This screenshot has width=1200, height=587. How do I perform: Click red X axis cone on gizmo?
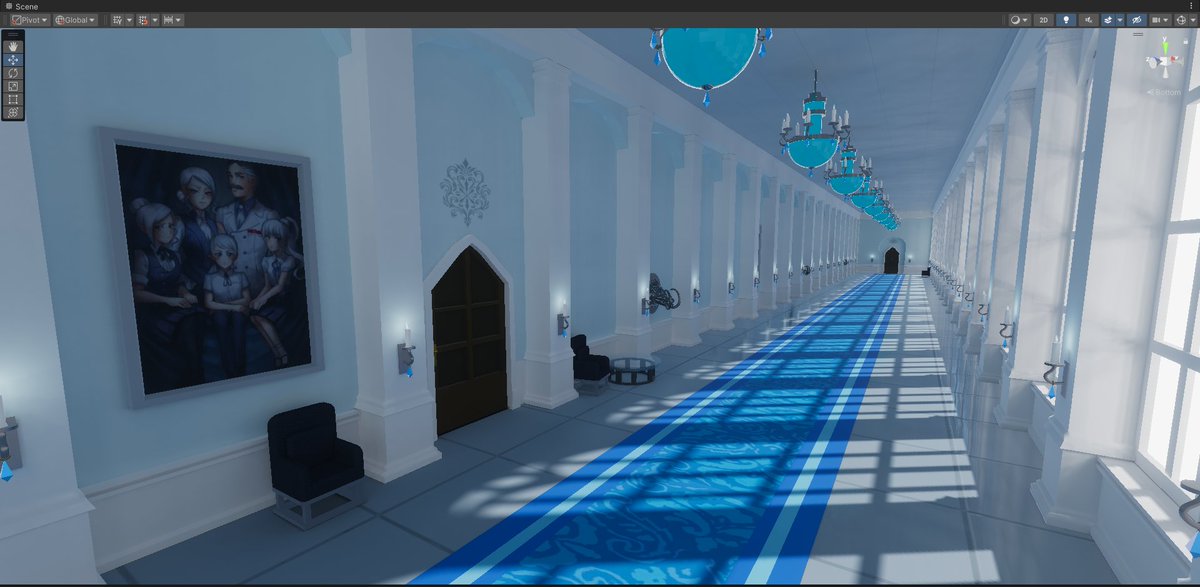[x=1174, y=59]
